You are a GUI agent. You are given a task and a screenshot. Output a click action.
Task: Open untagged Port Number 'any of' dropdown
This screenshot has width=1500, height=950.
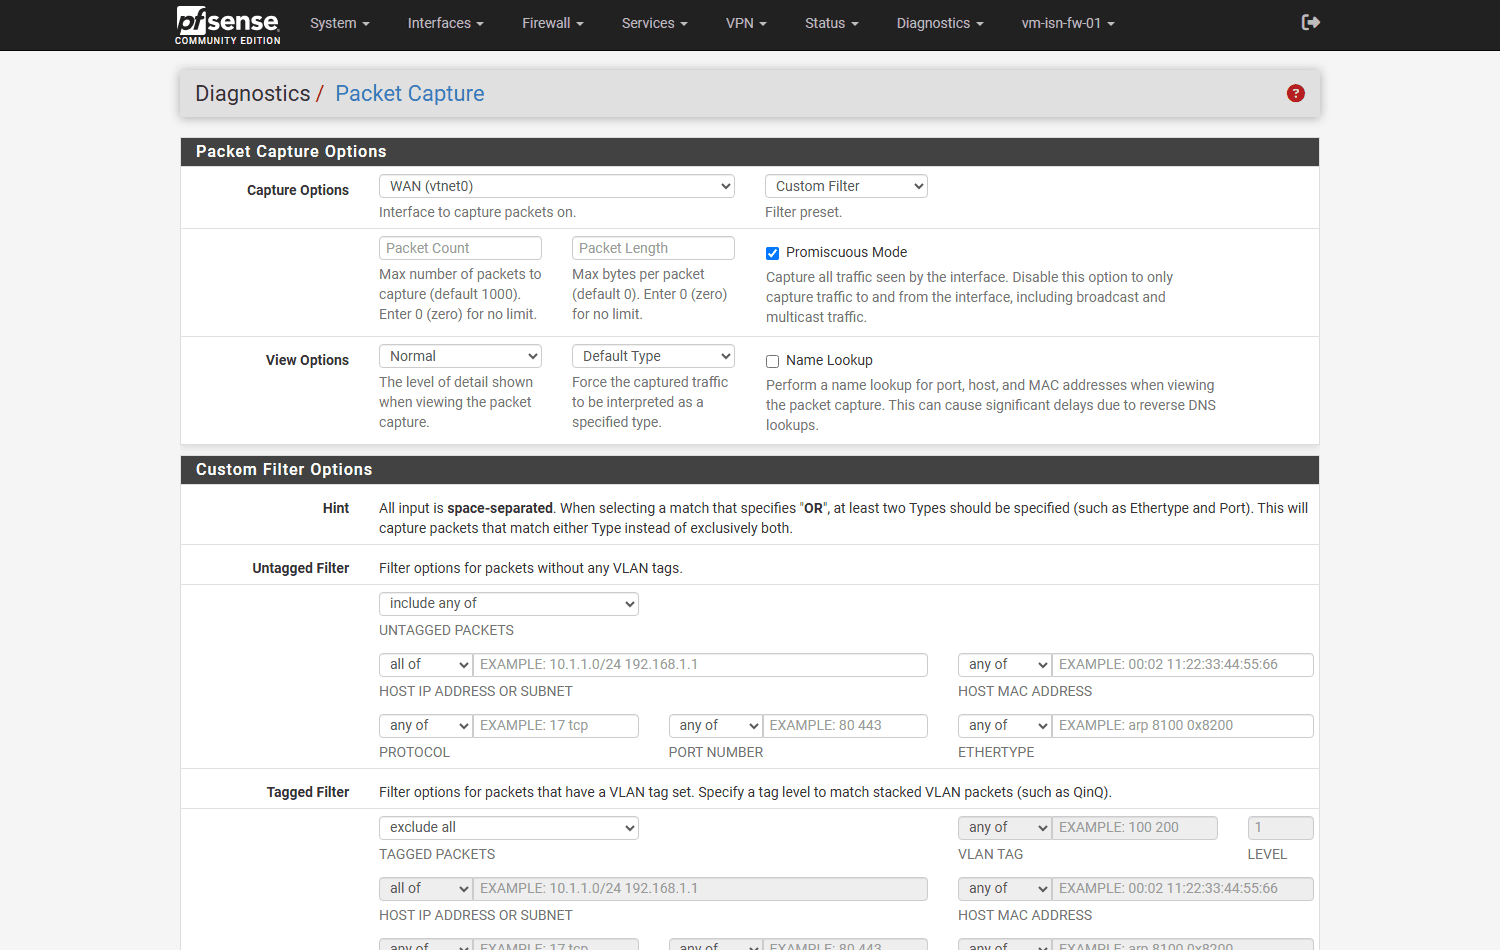716,725
